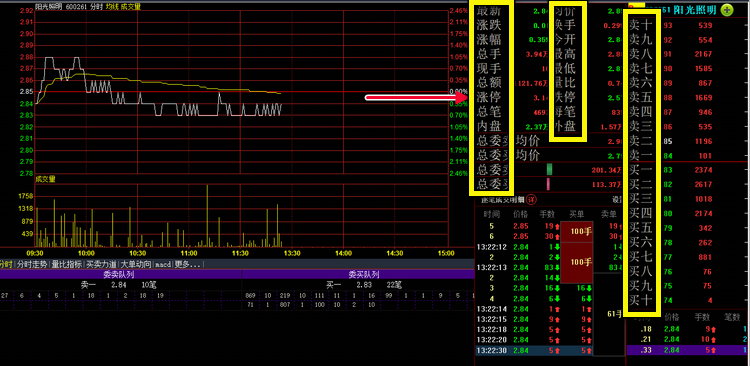Viewport: 750px width, 366px height.
Task: Open the red 详 detail icon
Action: point(531,199)
